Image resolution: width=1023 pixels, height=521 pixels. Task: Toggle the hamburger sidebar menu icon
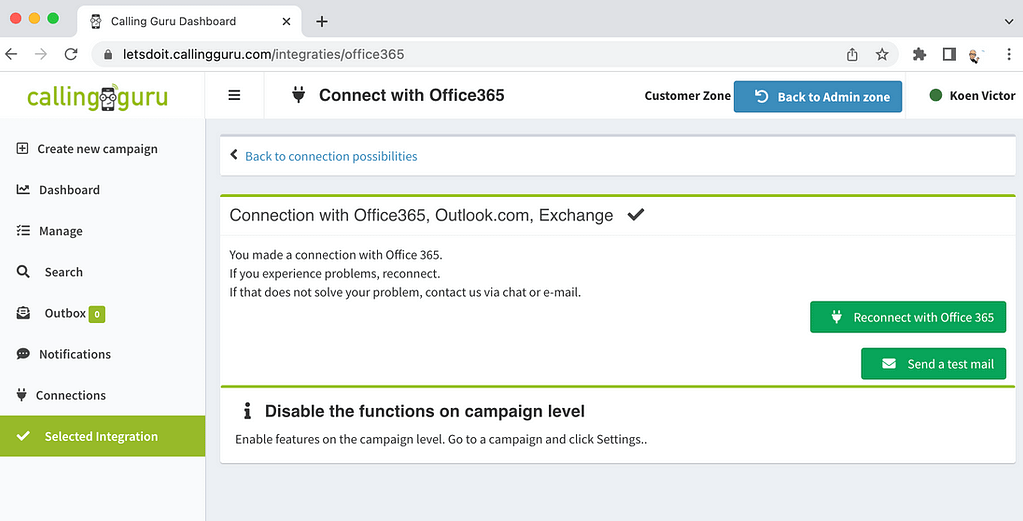coord(234,95)
